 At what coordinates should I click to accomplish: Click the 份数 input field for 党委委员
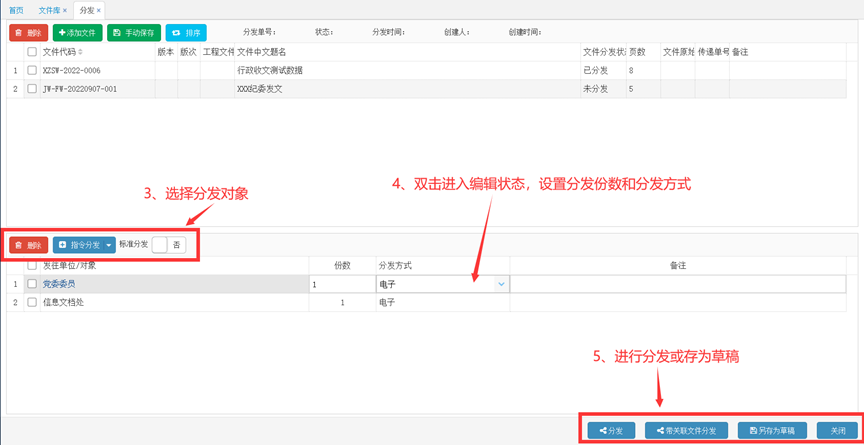[342, 284]
